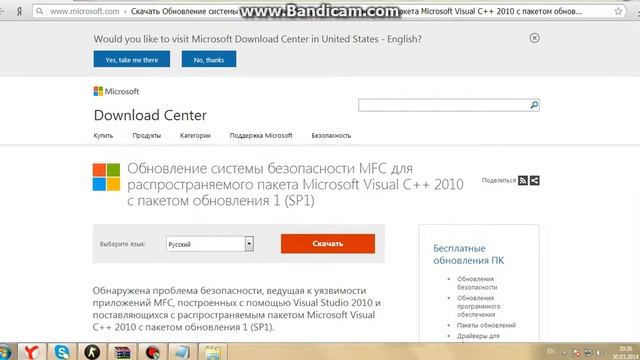The height and width of the screenshot is (360, 640).
Task: Click the Выберите язык label
Action: pos(122,244)
